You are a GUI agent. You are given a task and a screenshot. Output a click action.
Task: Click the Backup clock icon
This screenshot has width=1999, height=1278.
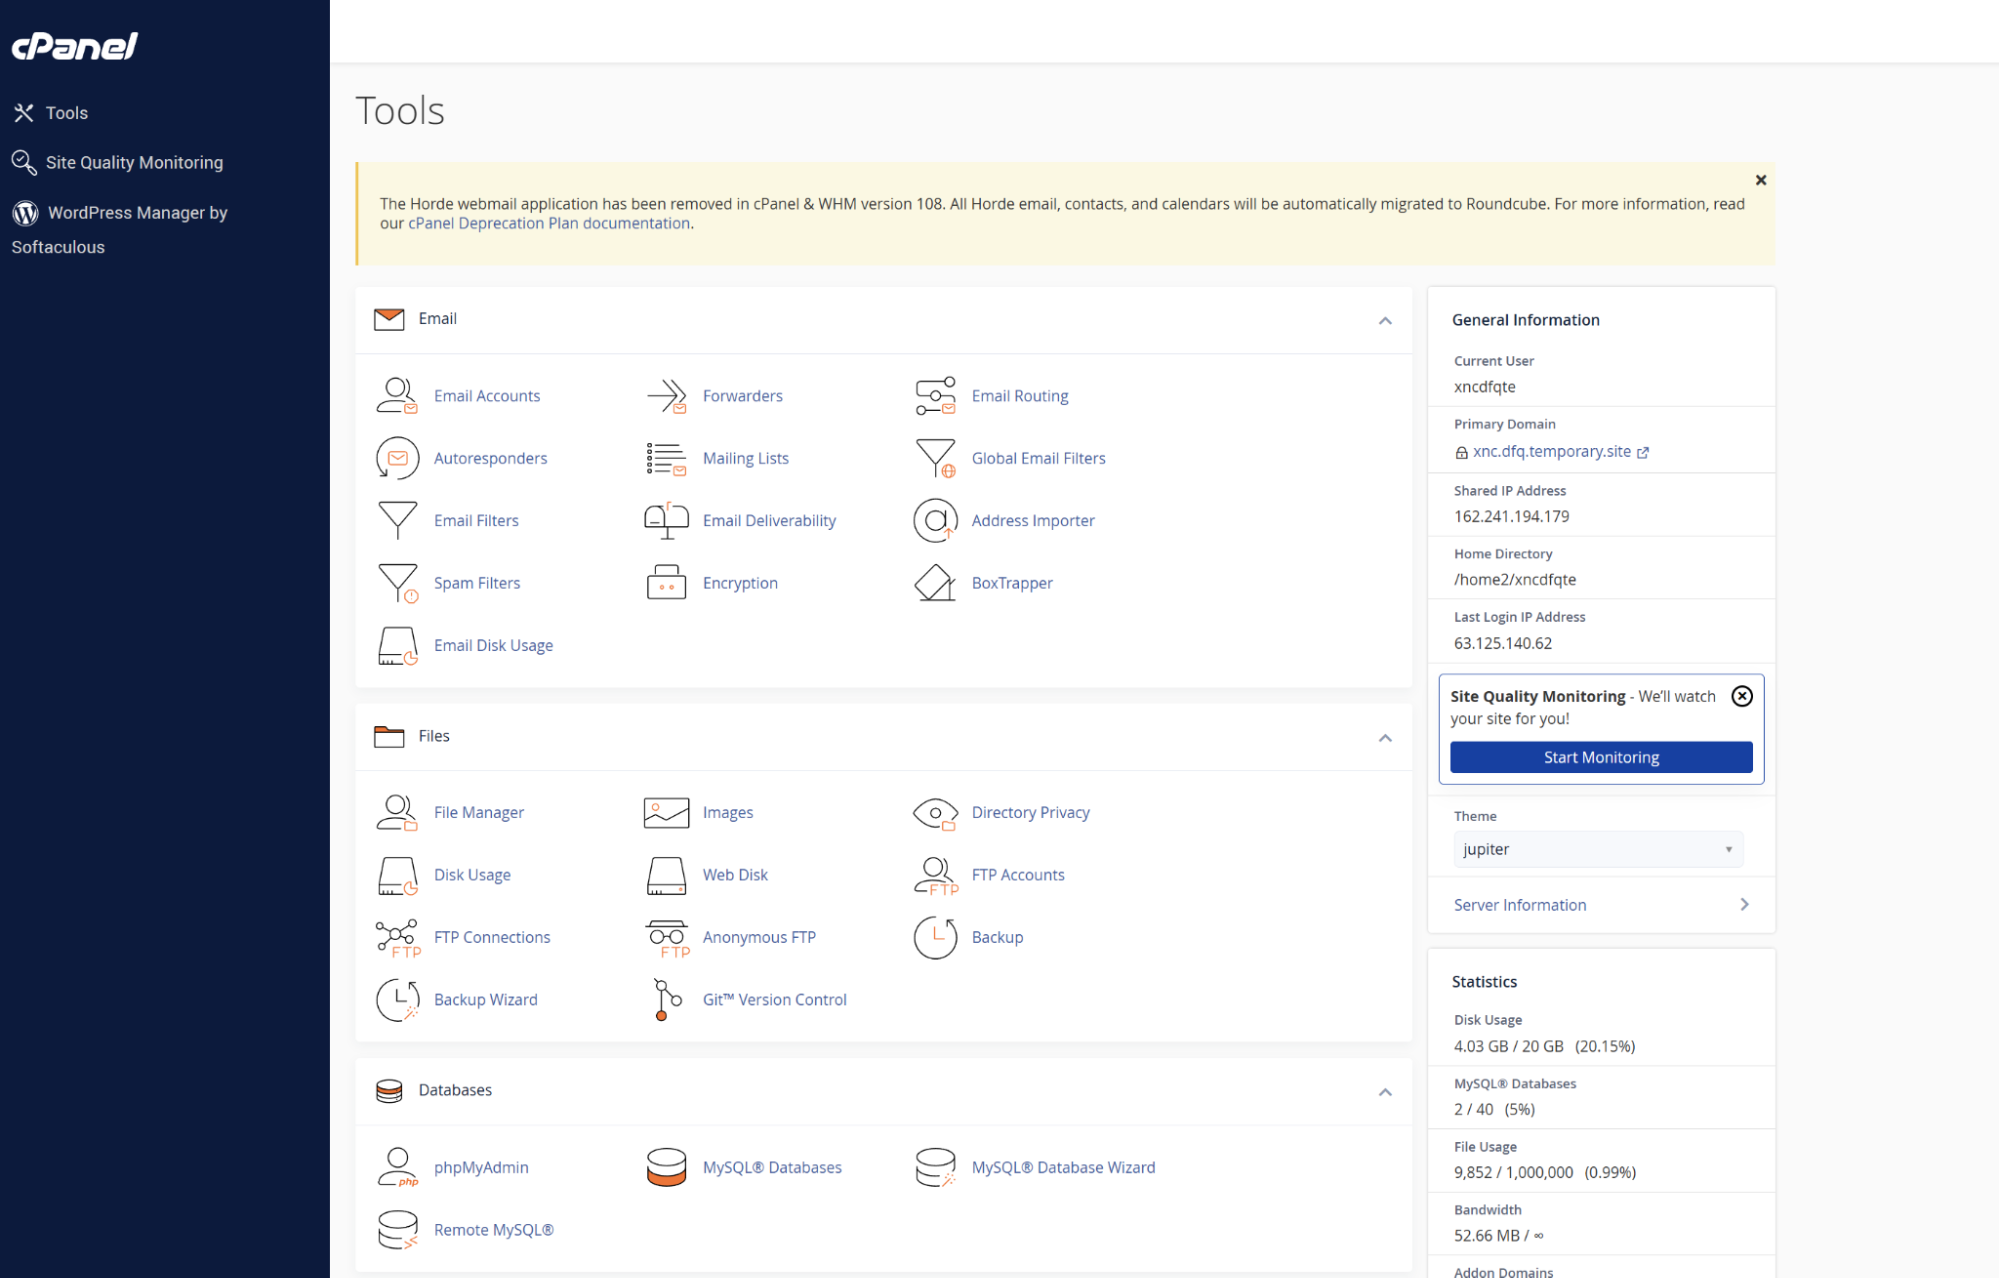pyautogui.click(x=935, y=937)
